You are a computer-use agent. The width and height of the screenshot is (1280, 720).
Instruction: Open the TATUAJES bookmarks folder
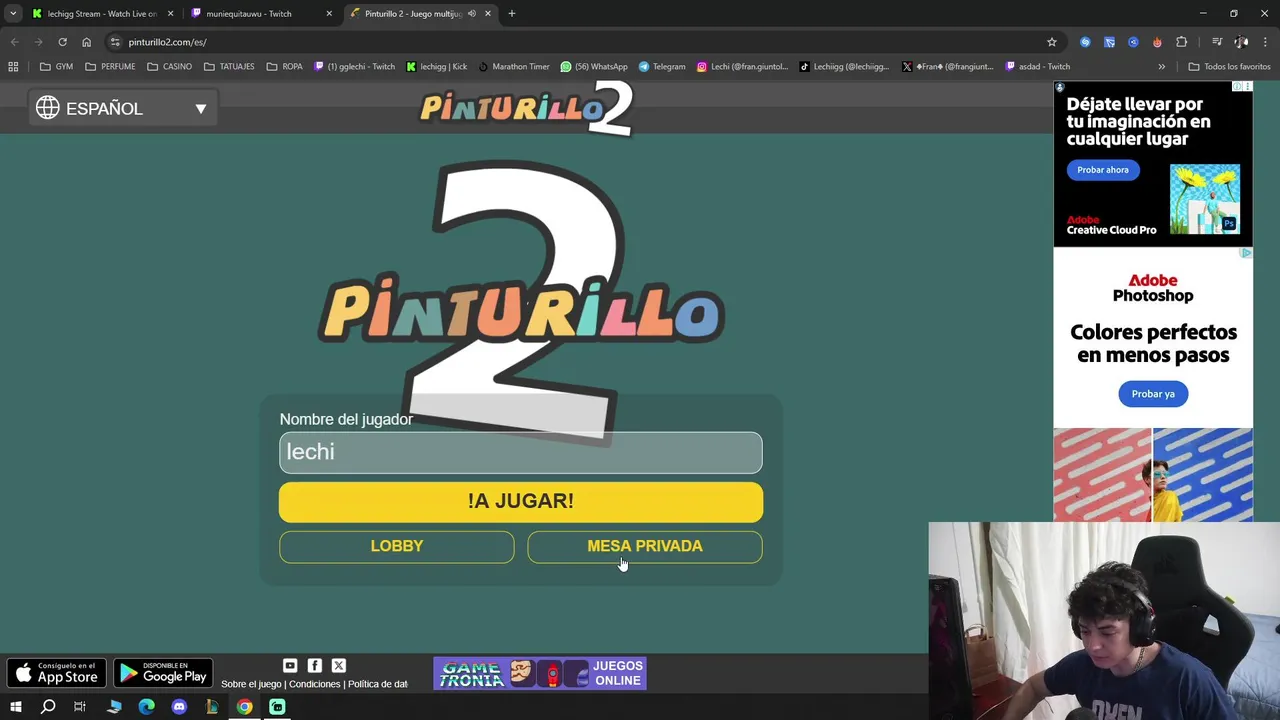coord(229,67)
